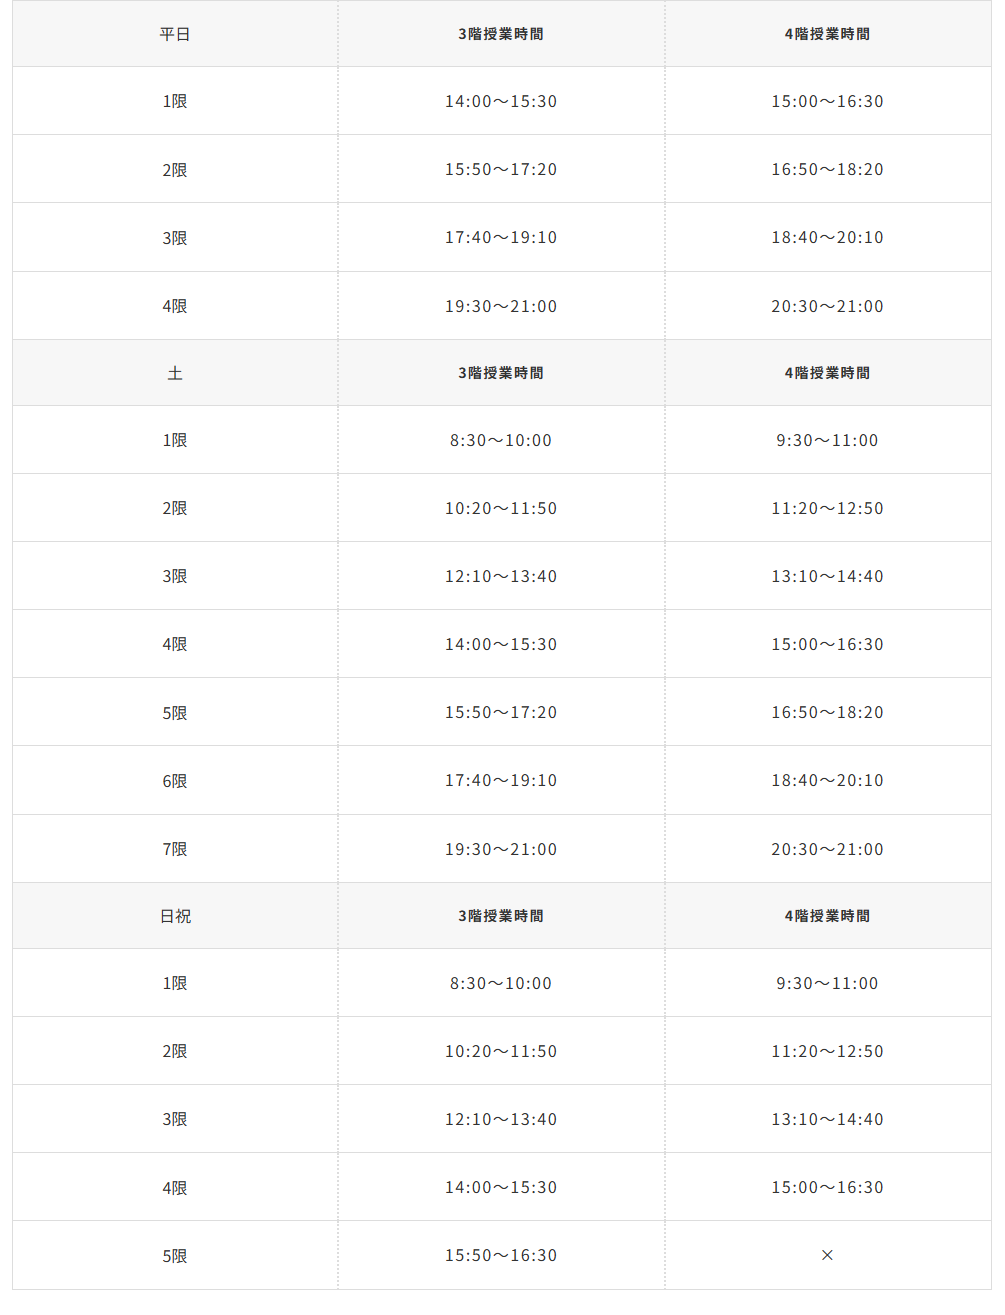Select 14:00〜15:30 in the 平日 1限 row
This screenshot has width=1005, height=1315.
pos(501,101)
